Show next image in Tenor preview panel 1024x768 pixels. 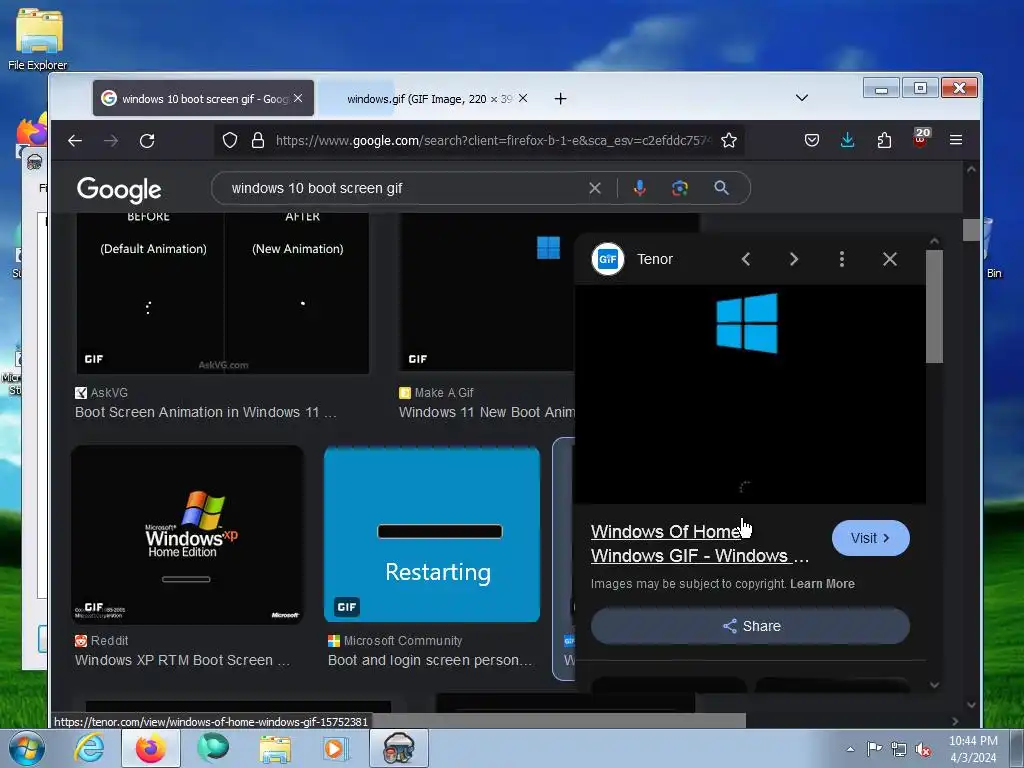tap(794, 259)
